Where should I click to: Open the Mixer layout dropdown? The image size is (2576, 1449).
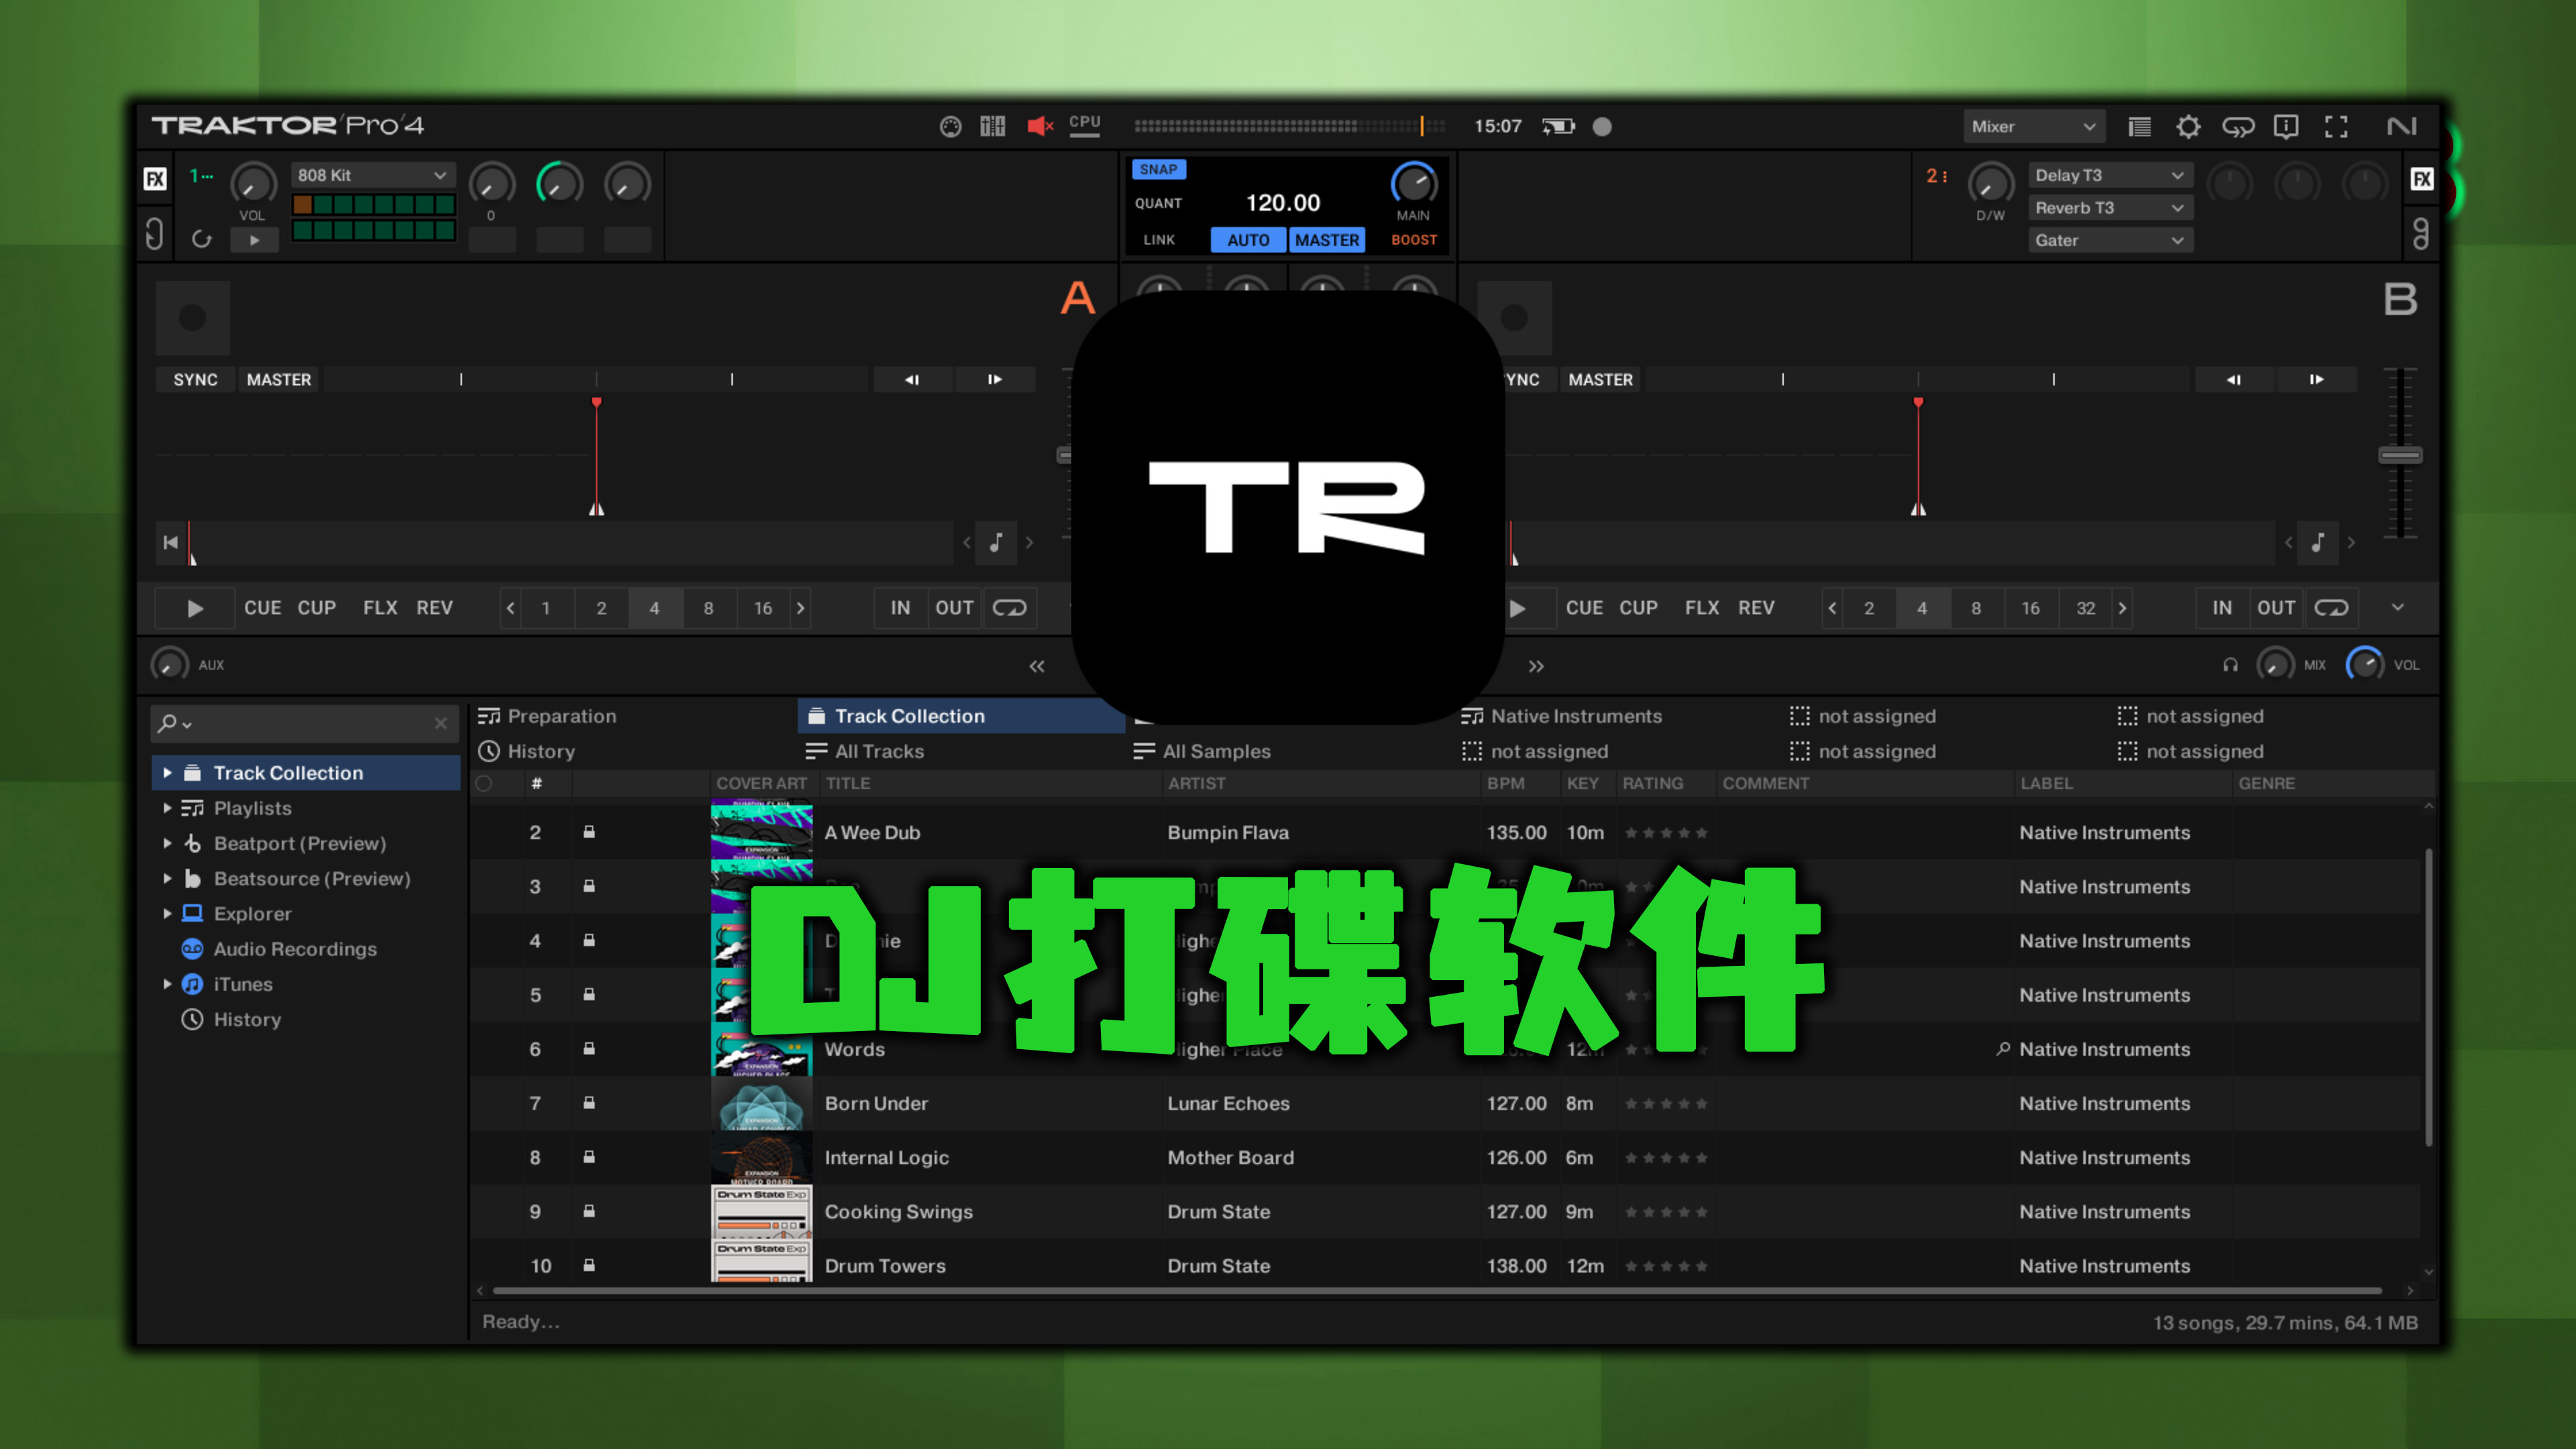click(x=2033, y=126)
